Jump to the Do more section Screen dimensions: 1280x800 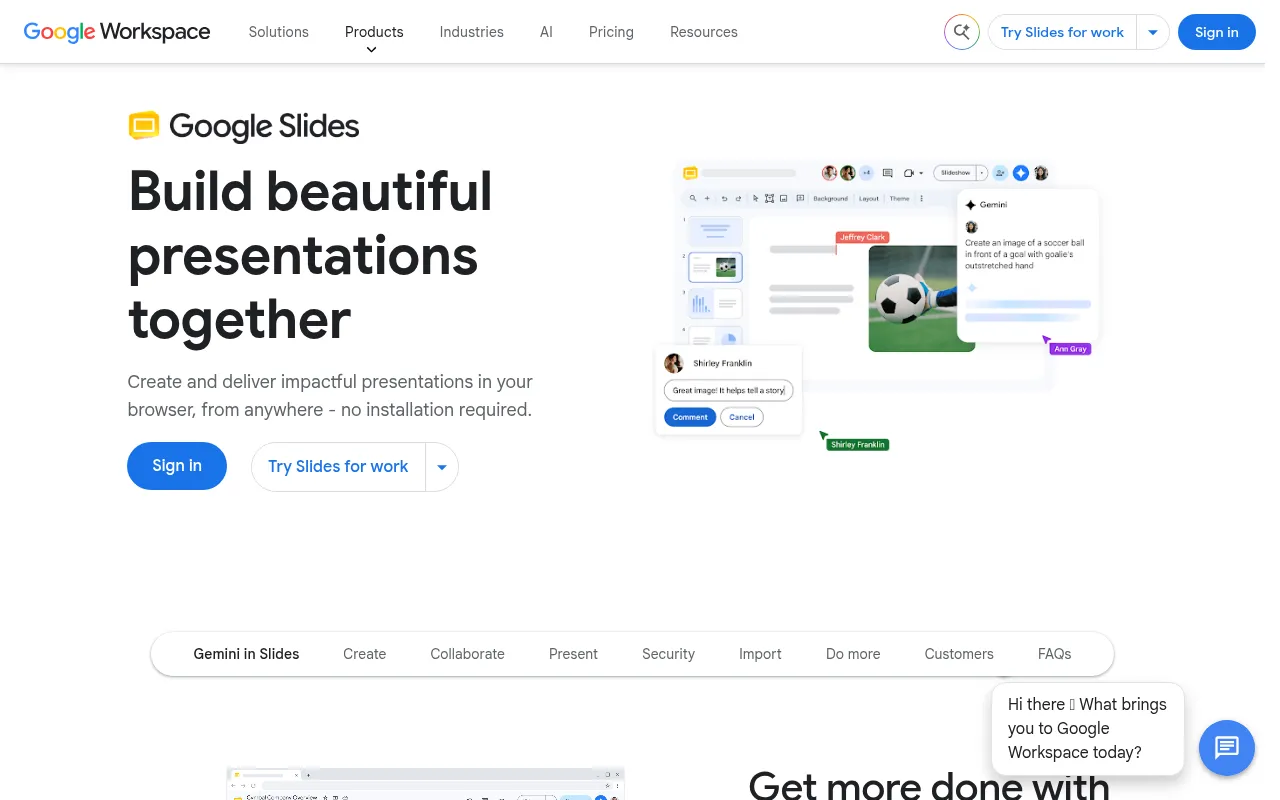pos(853,654)
